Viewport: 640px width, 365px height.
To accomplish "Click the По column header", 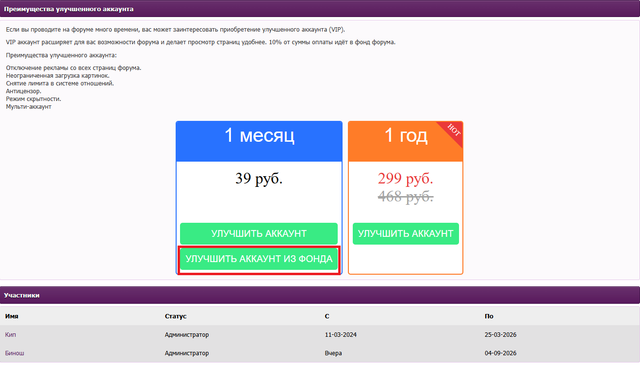I will pos(489,316).
